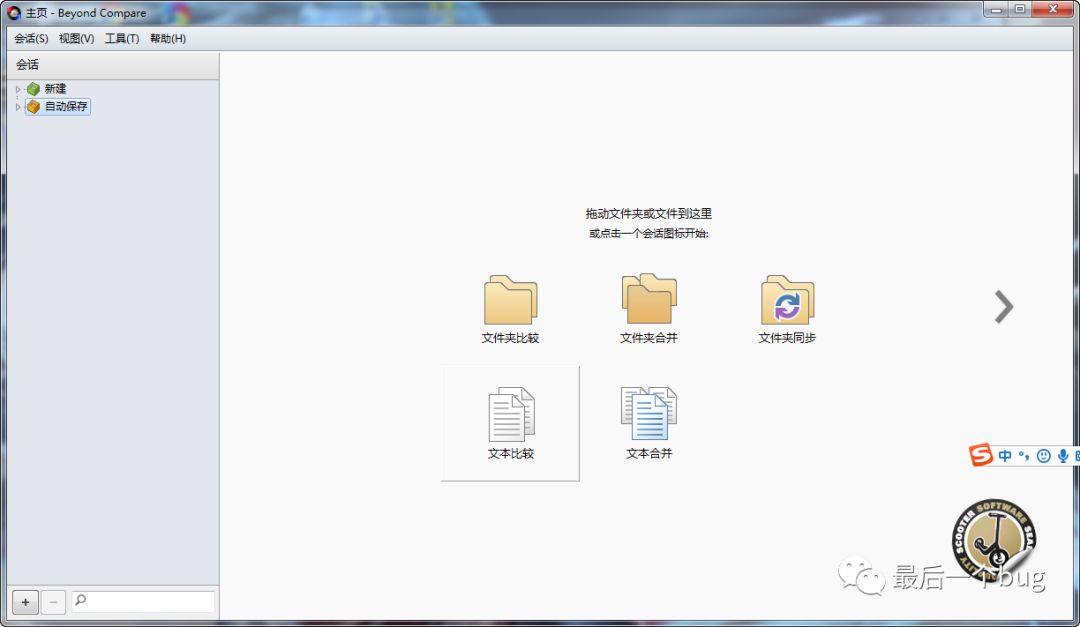Click the IME microphone voice input icon
Screen dimensions: 1080x627
[x=1062, y=456]
